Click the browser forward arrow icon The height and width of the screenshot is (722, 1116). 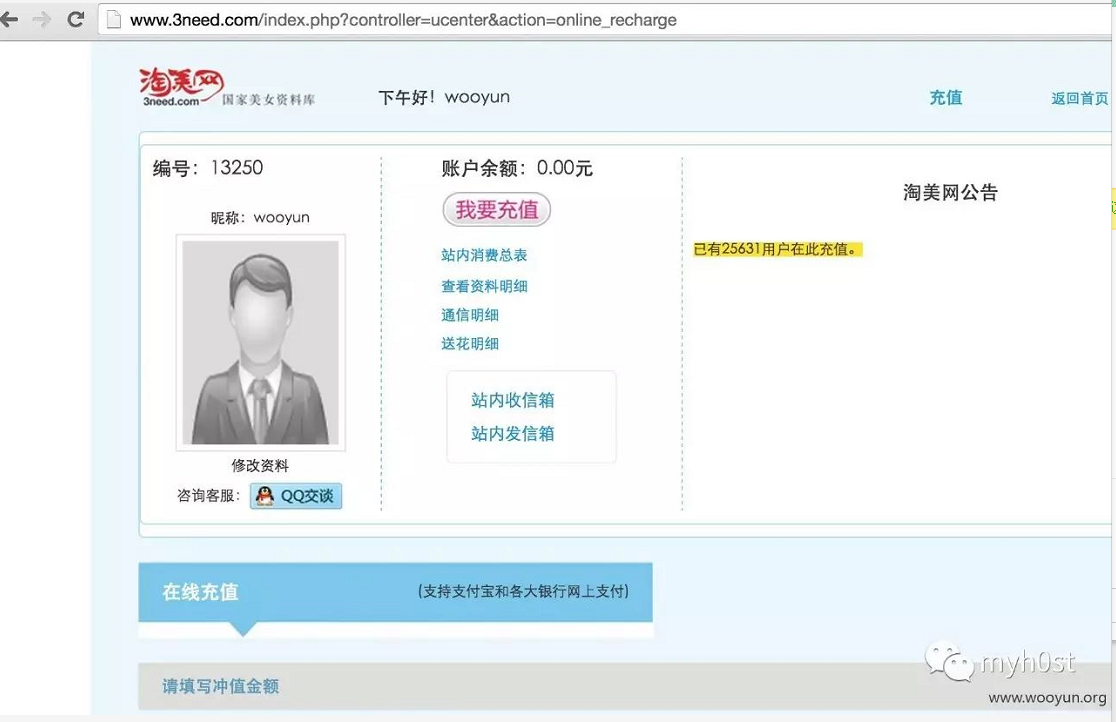coord(42,18)
